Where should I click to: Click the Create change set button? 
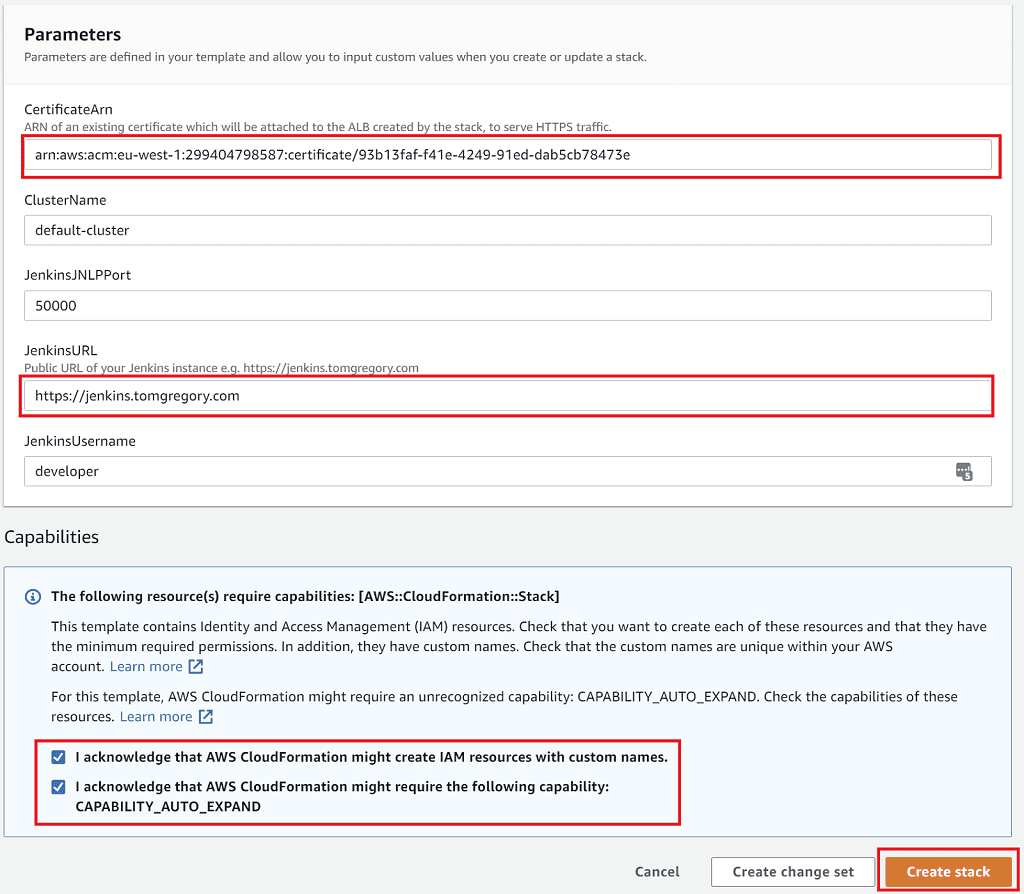tap(792, 871)
